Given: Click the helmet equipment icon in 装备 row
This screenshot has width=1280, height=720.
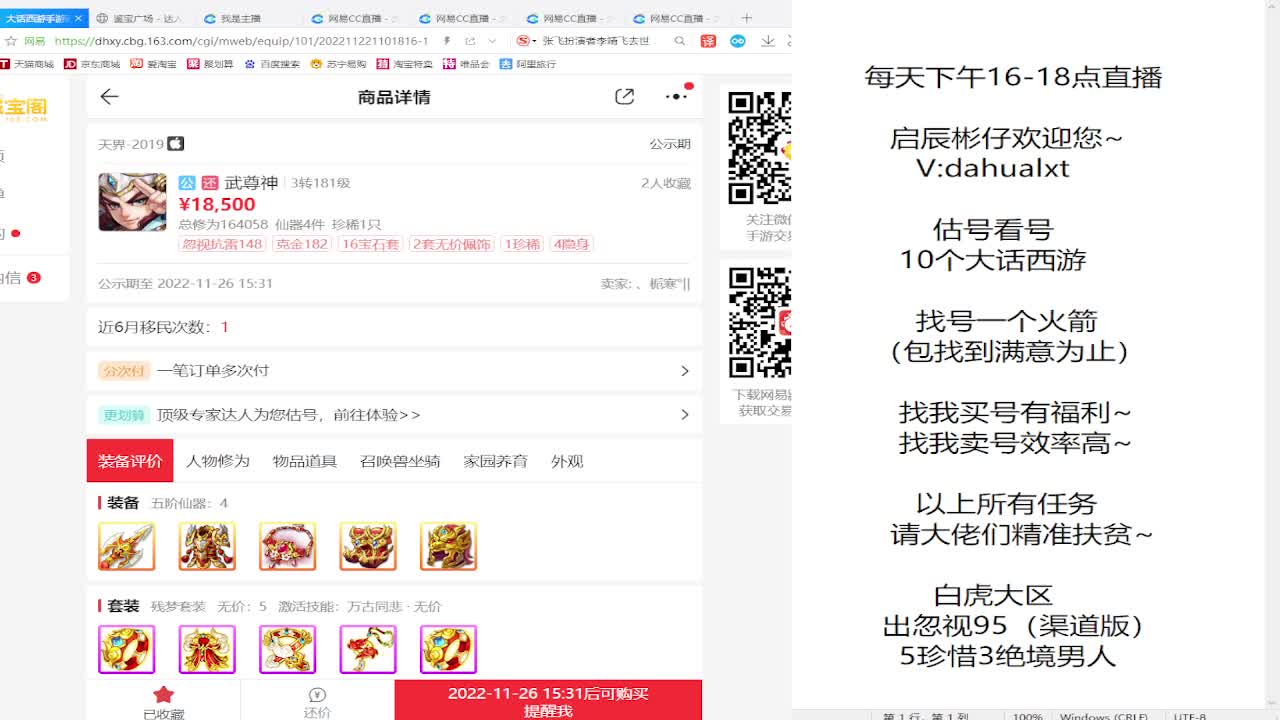Looking at the screenshot, I should tap(448, 546).
